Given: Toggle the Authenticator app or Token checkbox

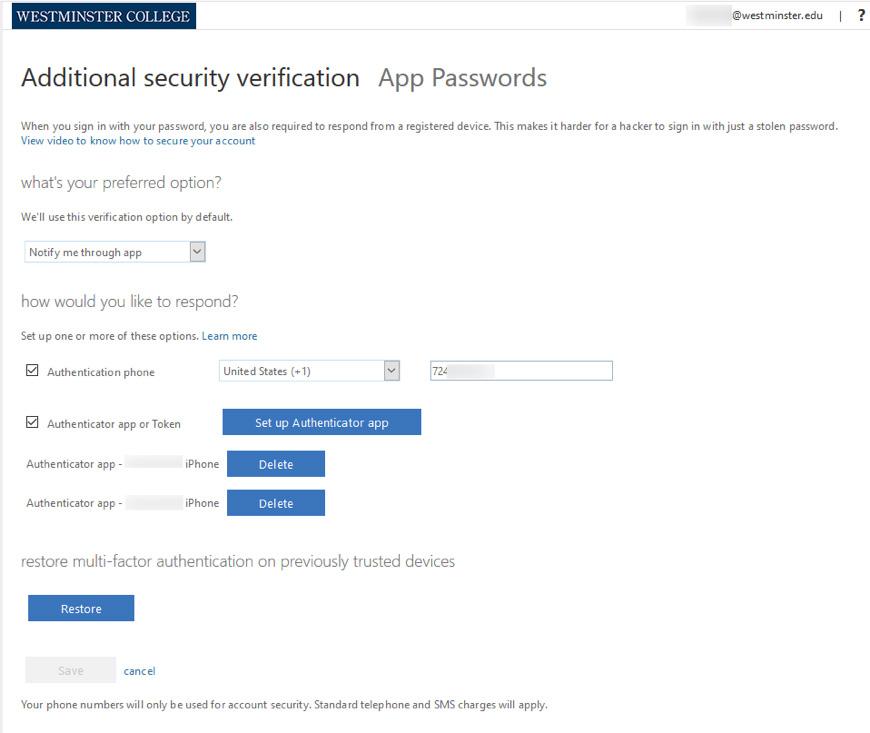Looking at the screenshot, I should [32, 422].
